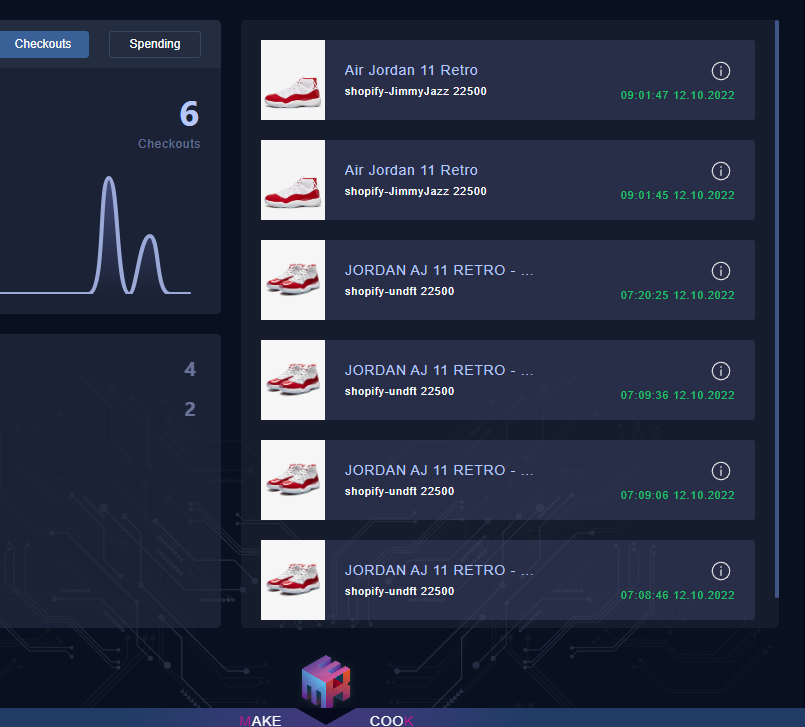Screen dimensions: 805x727
Task: Click shopify-JimmyJazz 22500 on 09:01:47 row
Action: pyautogui.click(x=415, y=91)
